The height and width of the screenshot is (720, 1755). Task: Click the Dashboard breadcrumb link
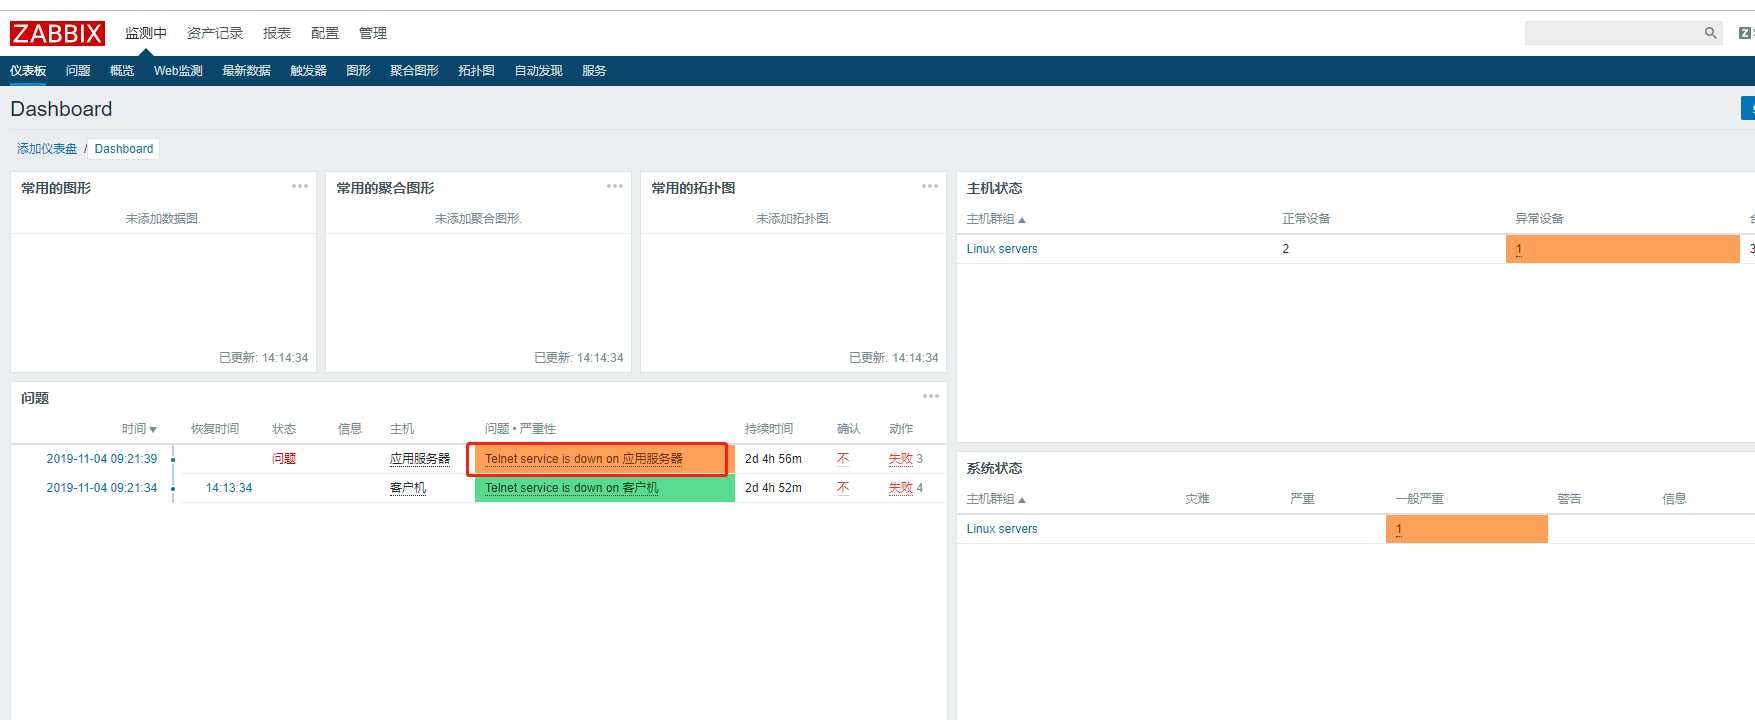coord(124,149)
